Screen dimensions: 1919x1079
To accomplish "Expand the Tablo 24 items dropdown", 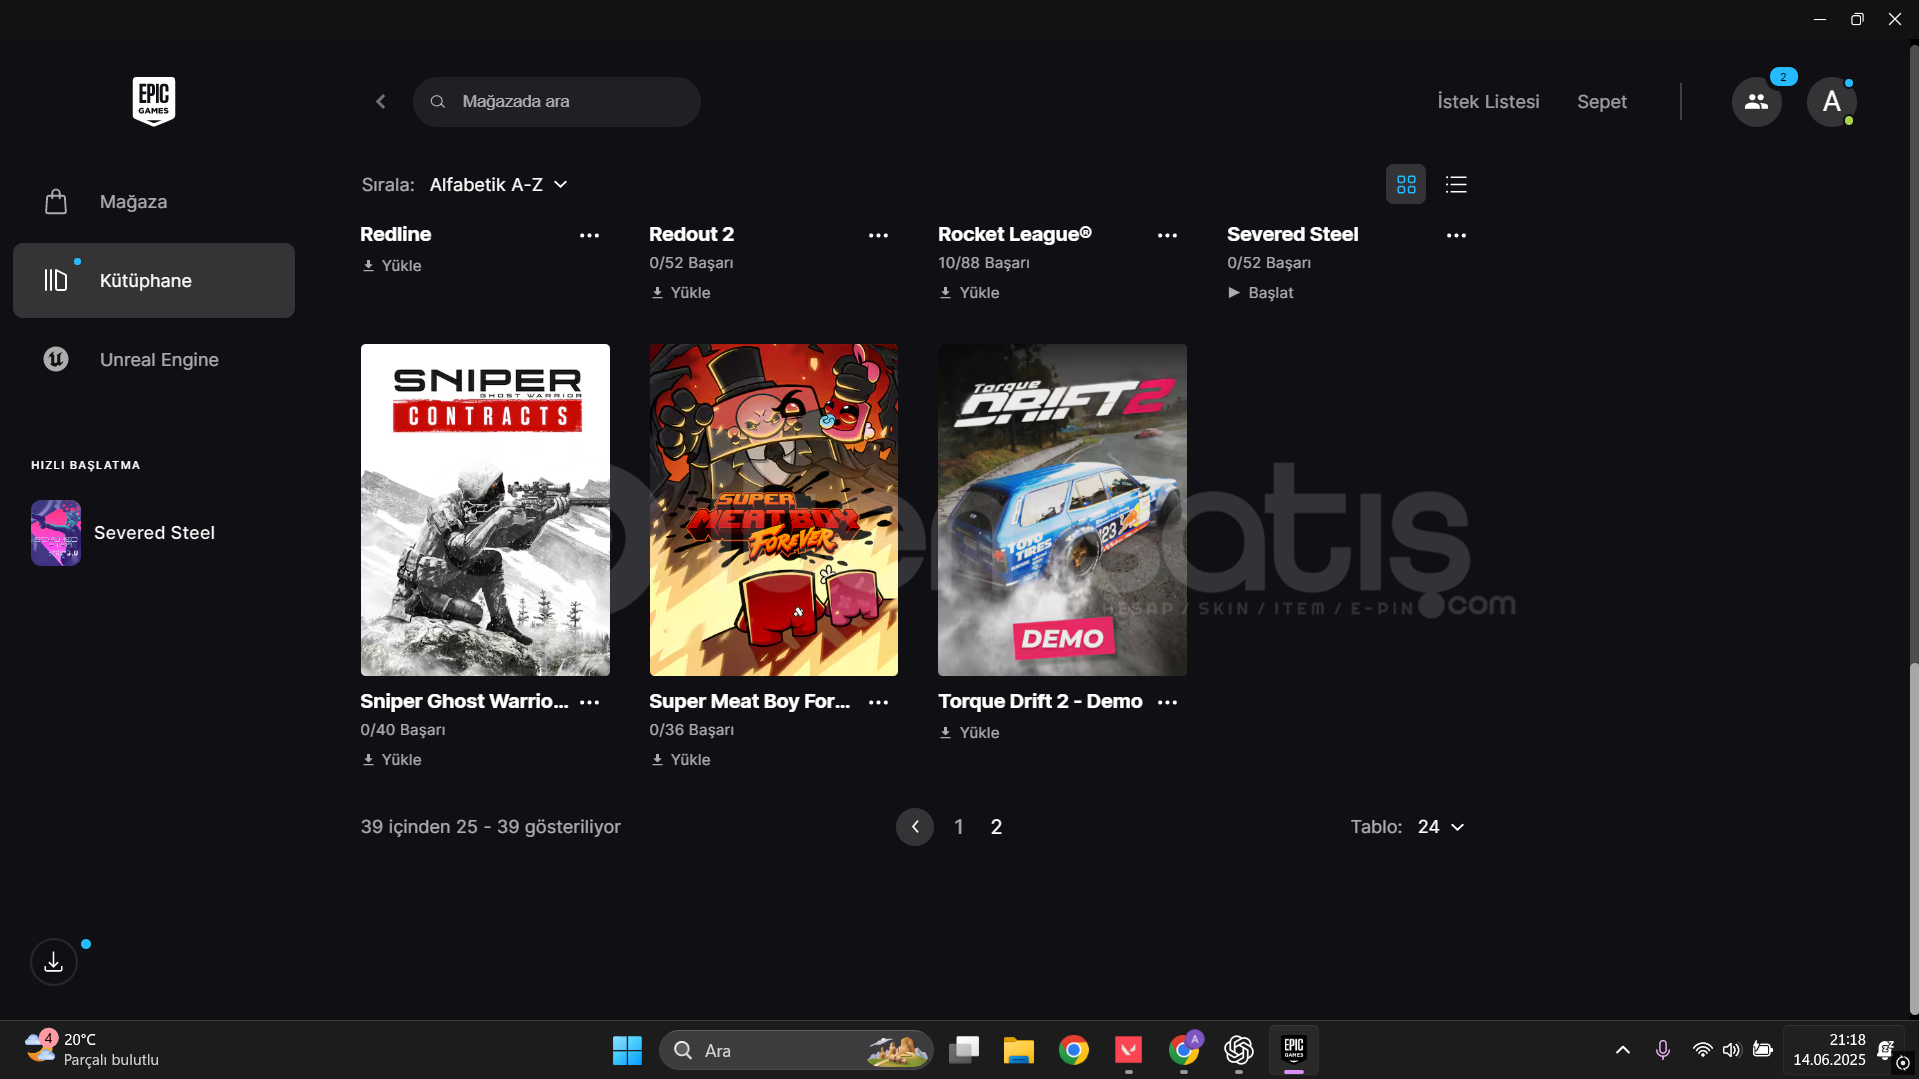I will pyautogui.click(x=1441, y=827).
